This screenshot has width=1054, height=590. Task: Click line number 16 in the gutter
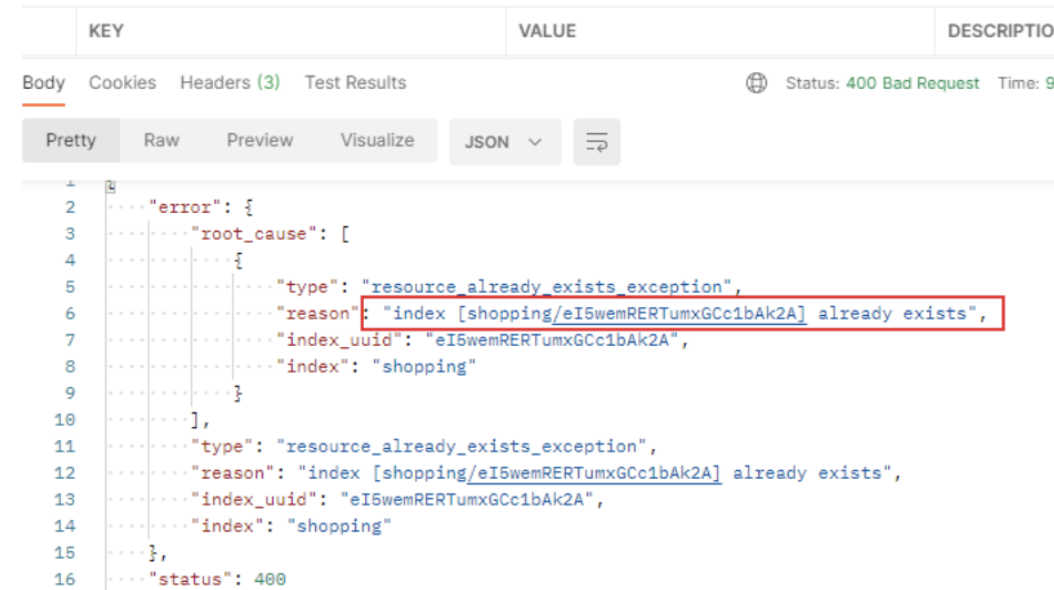(65, 579)
